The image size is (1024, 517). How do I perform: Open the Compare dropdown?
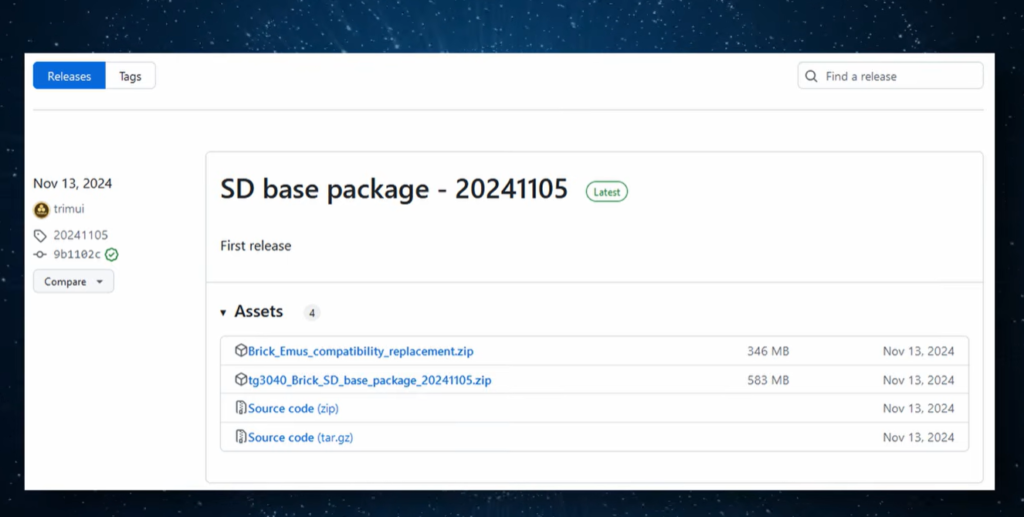[x=73, y=282]
